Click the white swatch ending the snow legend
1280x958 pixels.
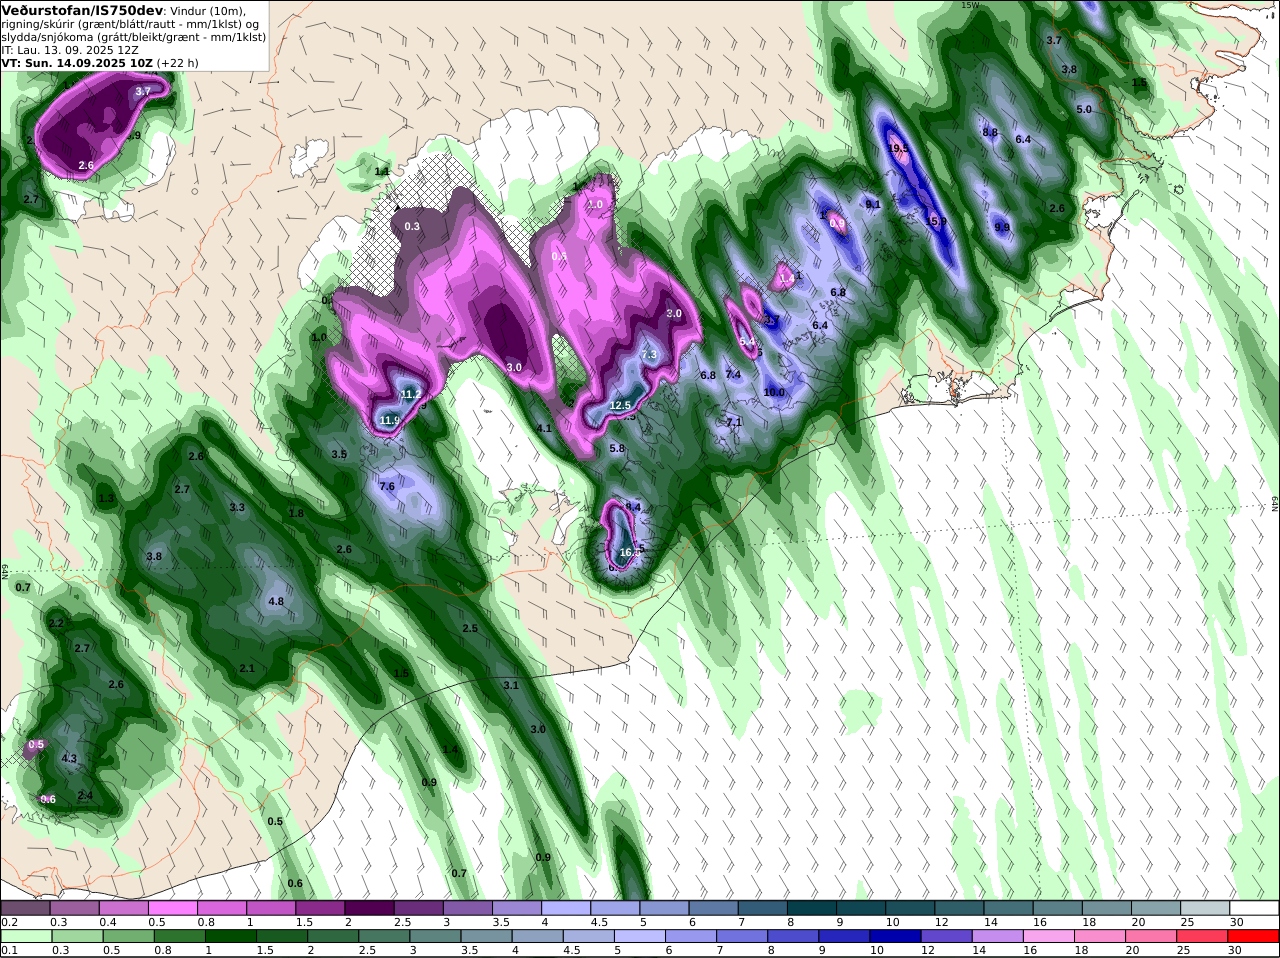click(1255, 908)
